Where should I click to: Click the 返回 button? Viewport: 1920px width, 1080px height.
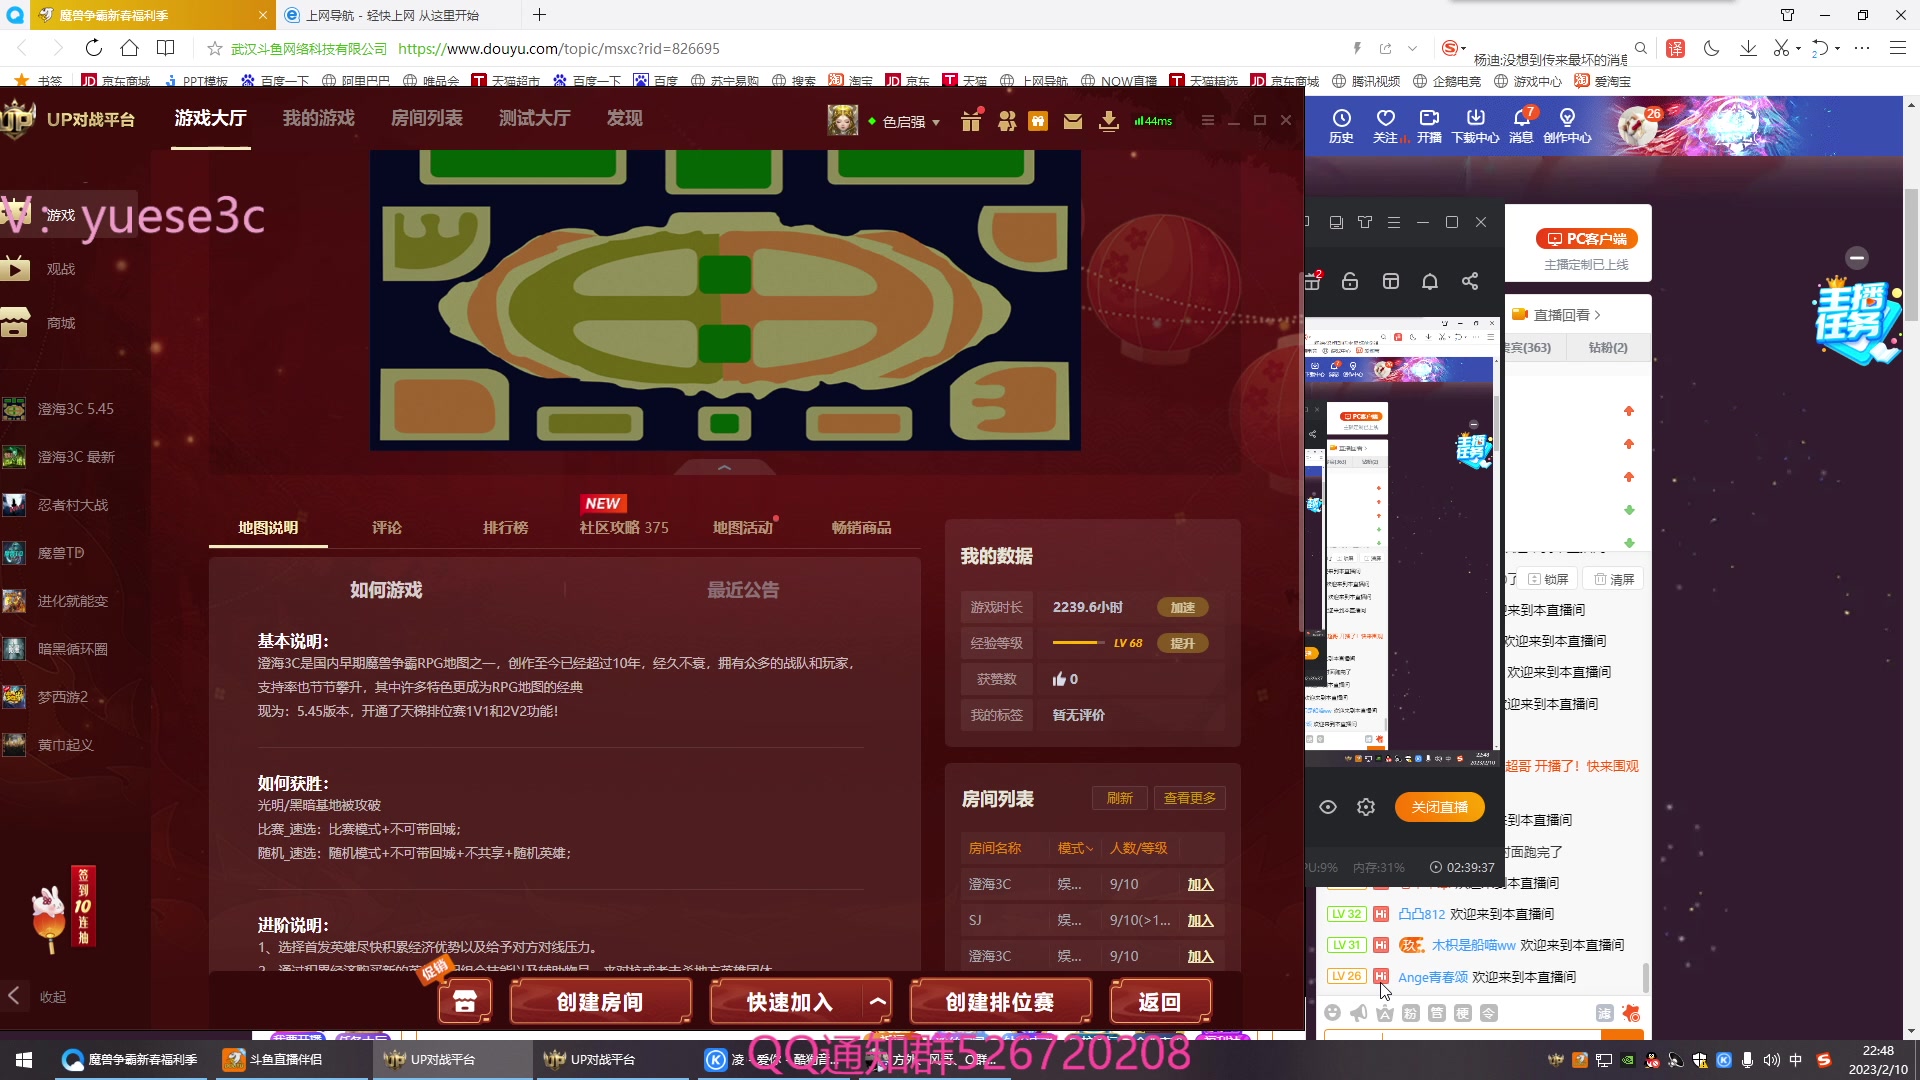tap(1160, 1001)
